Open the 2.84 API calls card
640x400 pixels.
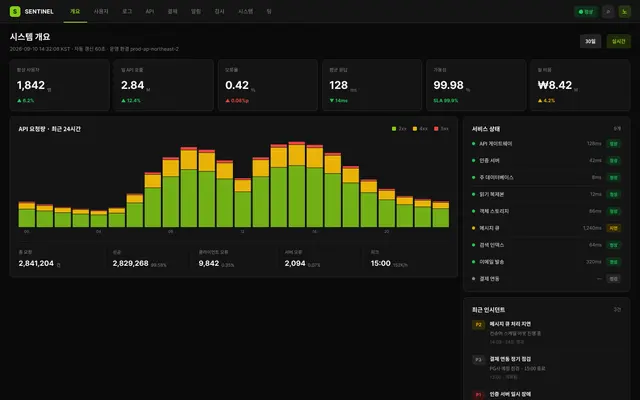tap(164, 85)
